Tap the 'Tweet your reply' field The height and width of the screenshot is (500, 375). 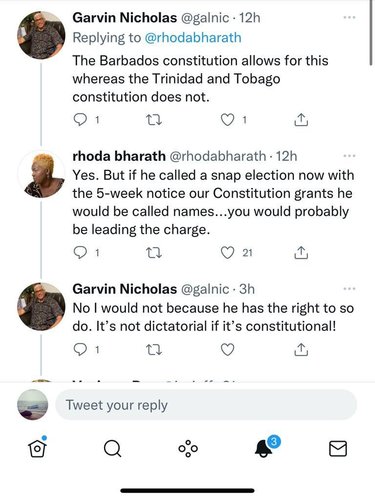206,405
